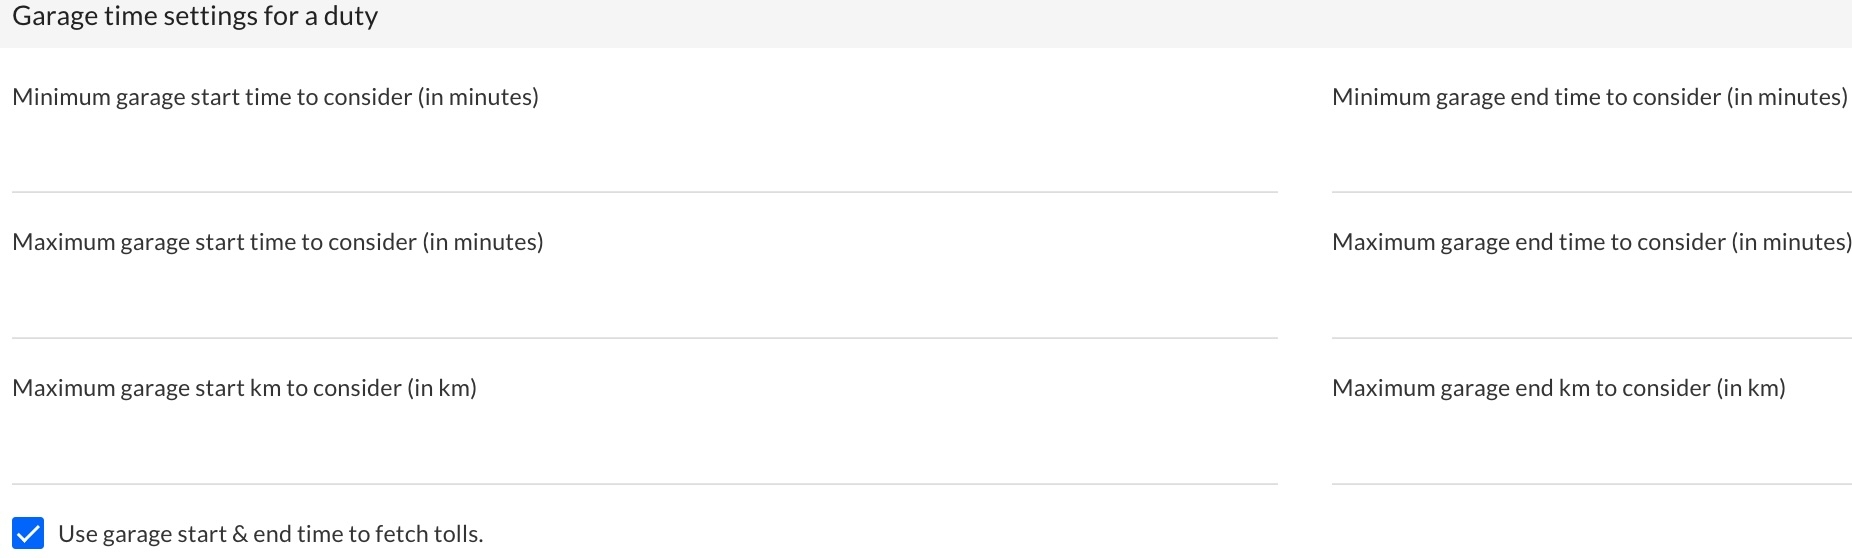This screenshot has height=558, width=1852.
Task: Click the 'Use garage start & end time to fetch tolls' label
Action: 271,534
